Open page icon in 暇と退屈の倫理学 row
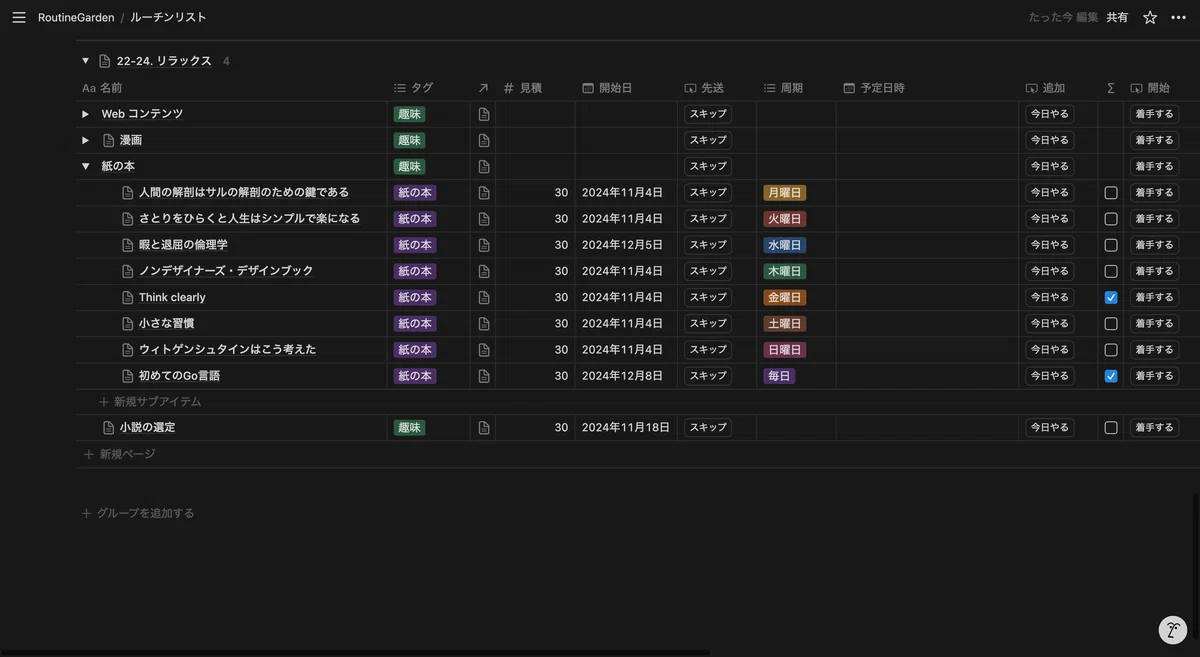The height and width of the screenshot is (657, 1200). point(484,245)
